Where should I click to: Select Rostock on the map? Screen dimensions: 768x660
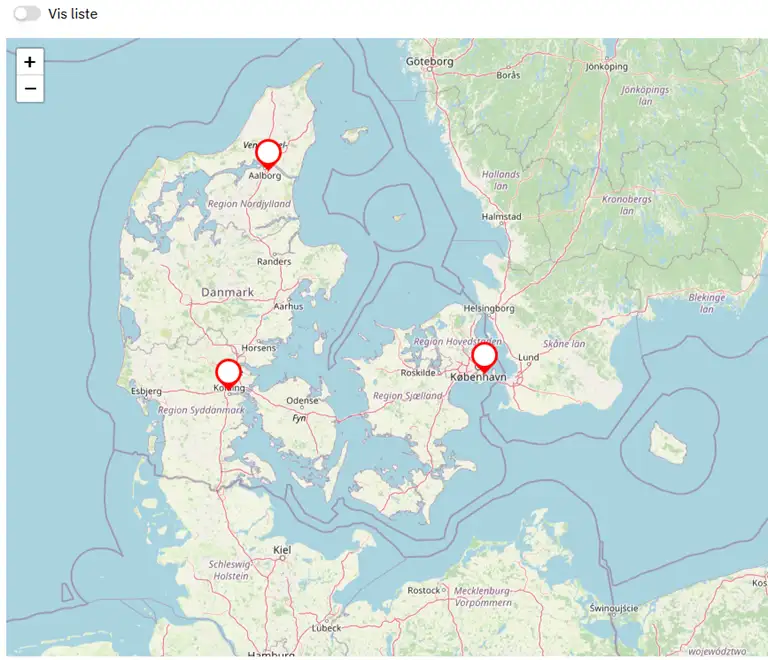coord(424,590)
